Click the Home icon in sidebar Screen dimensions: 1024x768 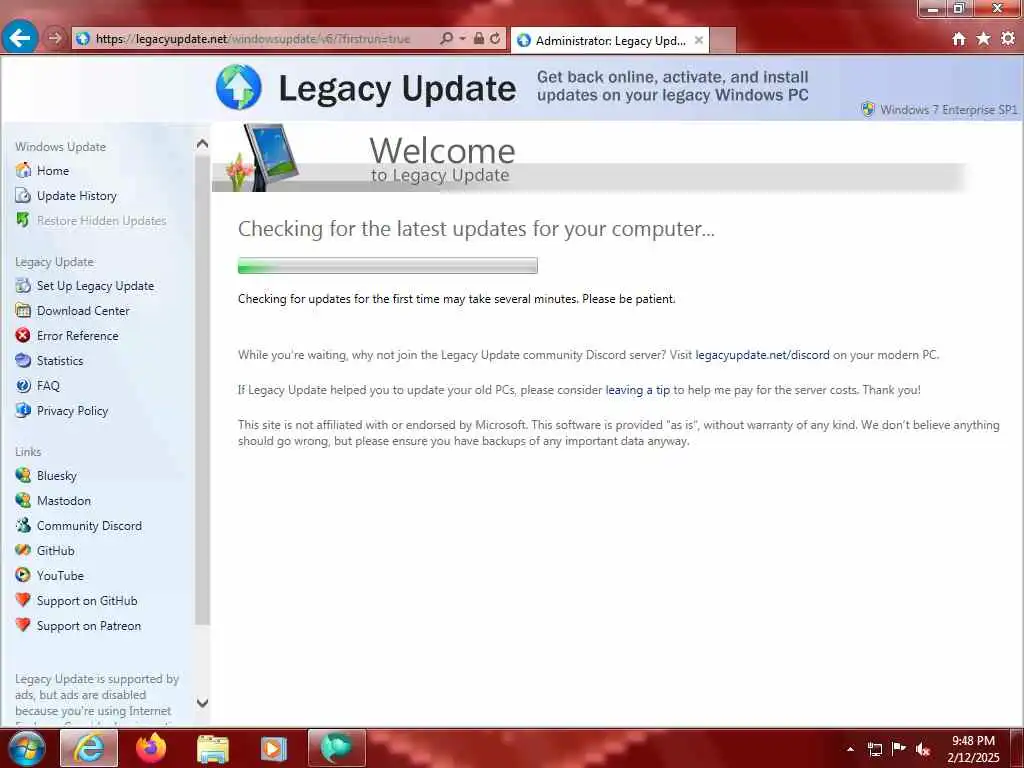click(23, 170)
